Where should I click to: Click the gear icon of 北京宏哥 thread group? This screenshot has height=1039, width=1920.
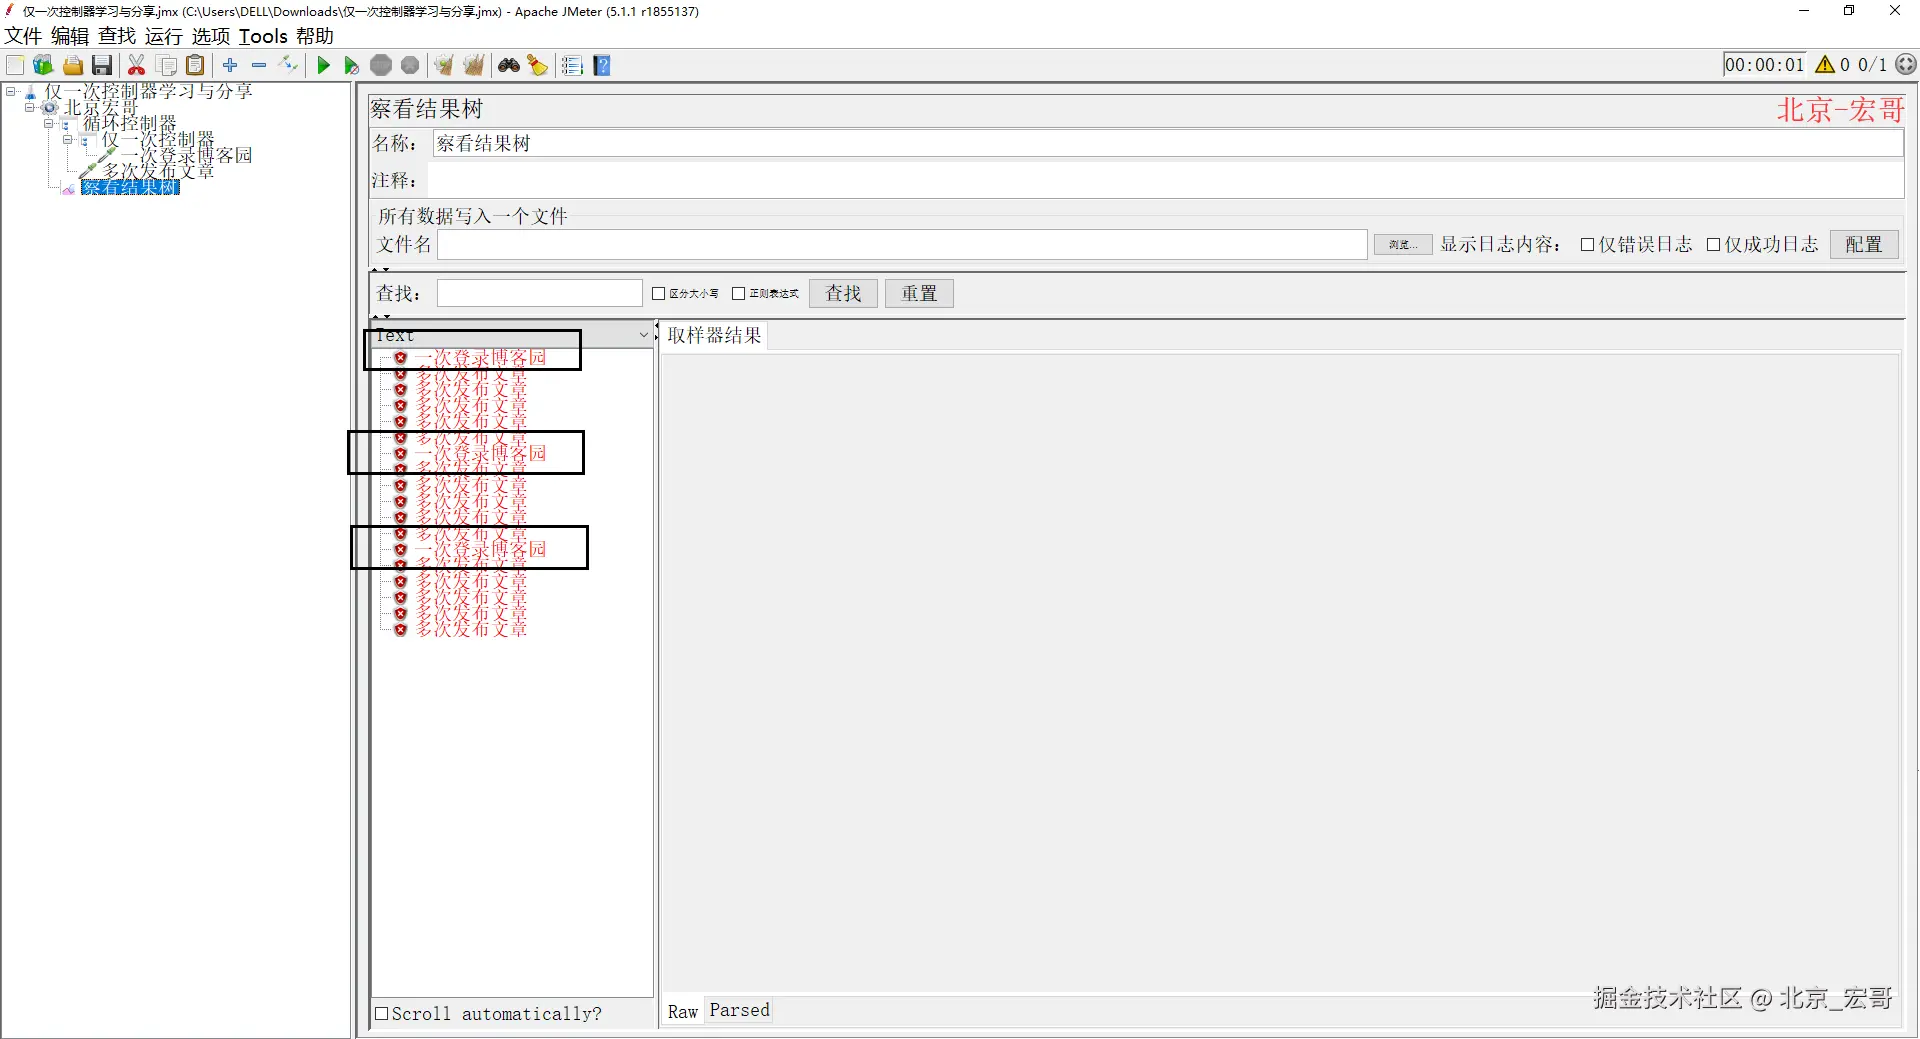50,108
